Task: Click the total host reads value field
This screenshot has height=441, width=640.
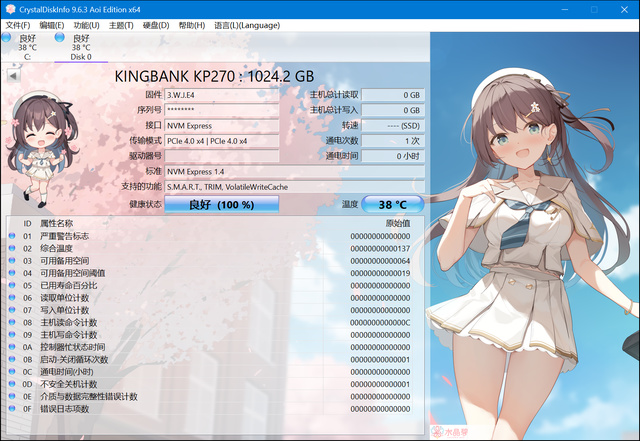Action: point(393,95)
